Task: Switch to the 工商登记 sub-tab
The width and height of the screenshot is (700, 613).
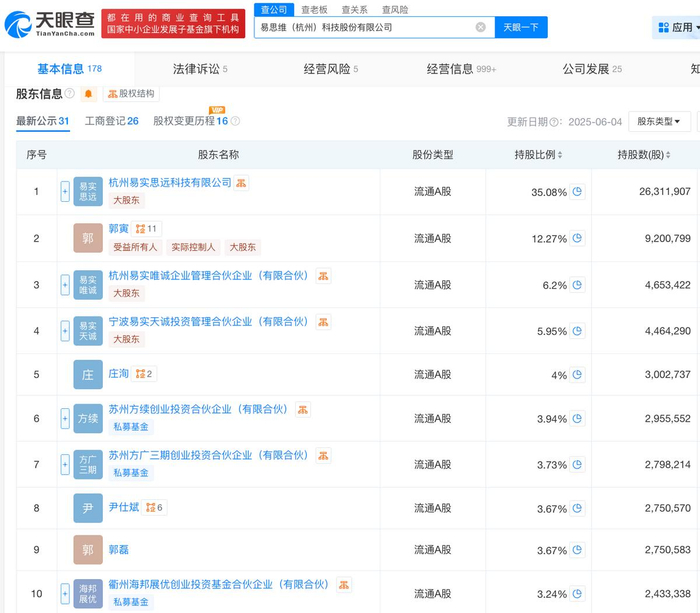Action: coord(111,121)
